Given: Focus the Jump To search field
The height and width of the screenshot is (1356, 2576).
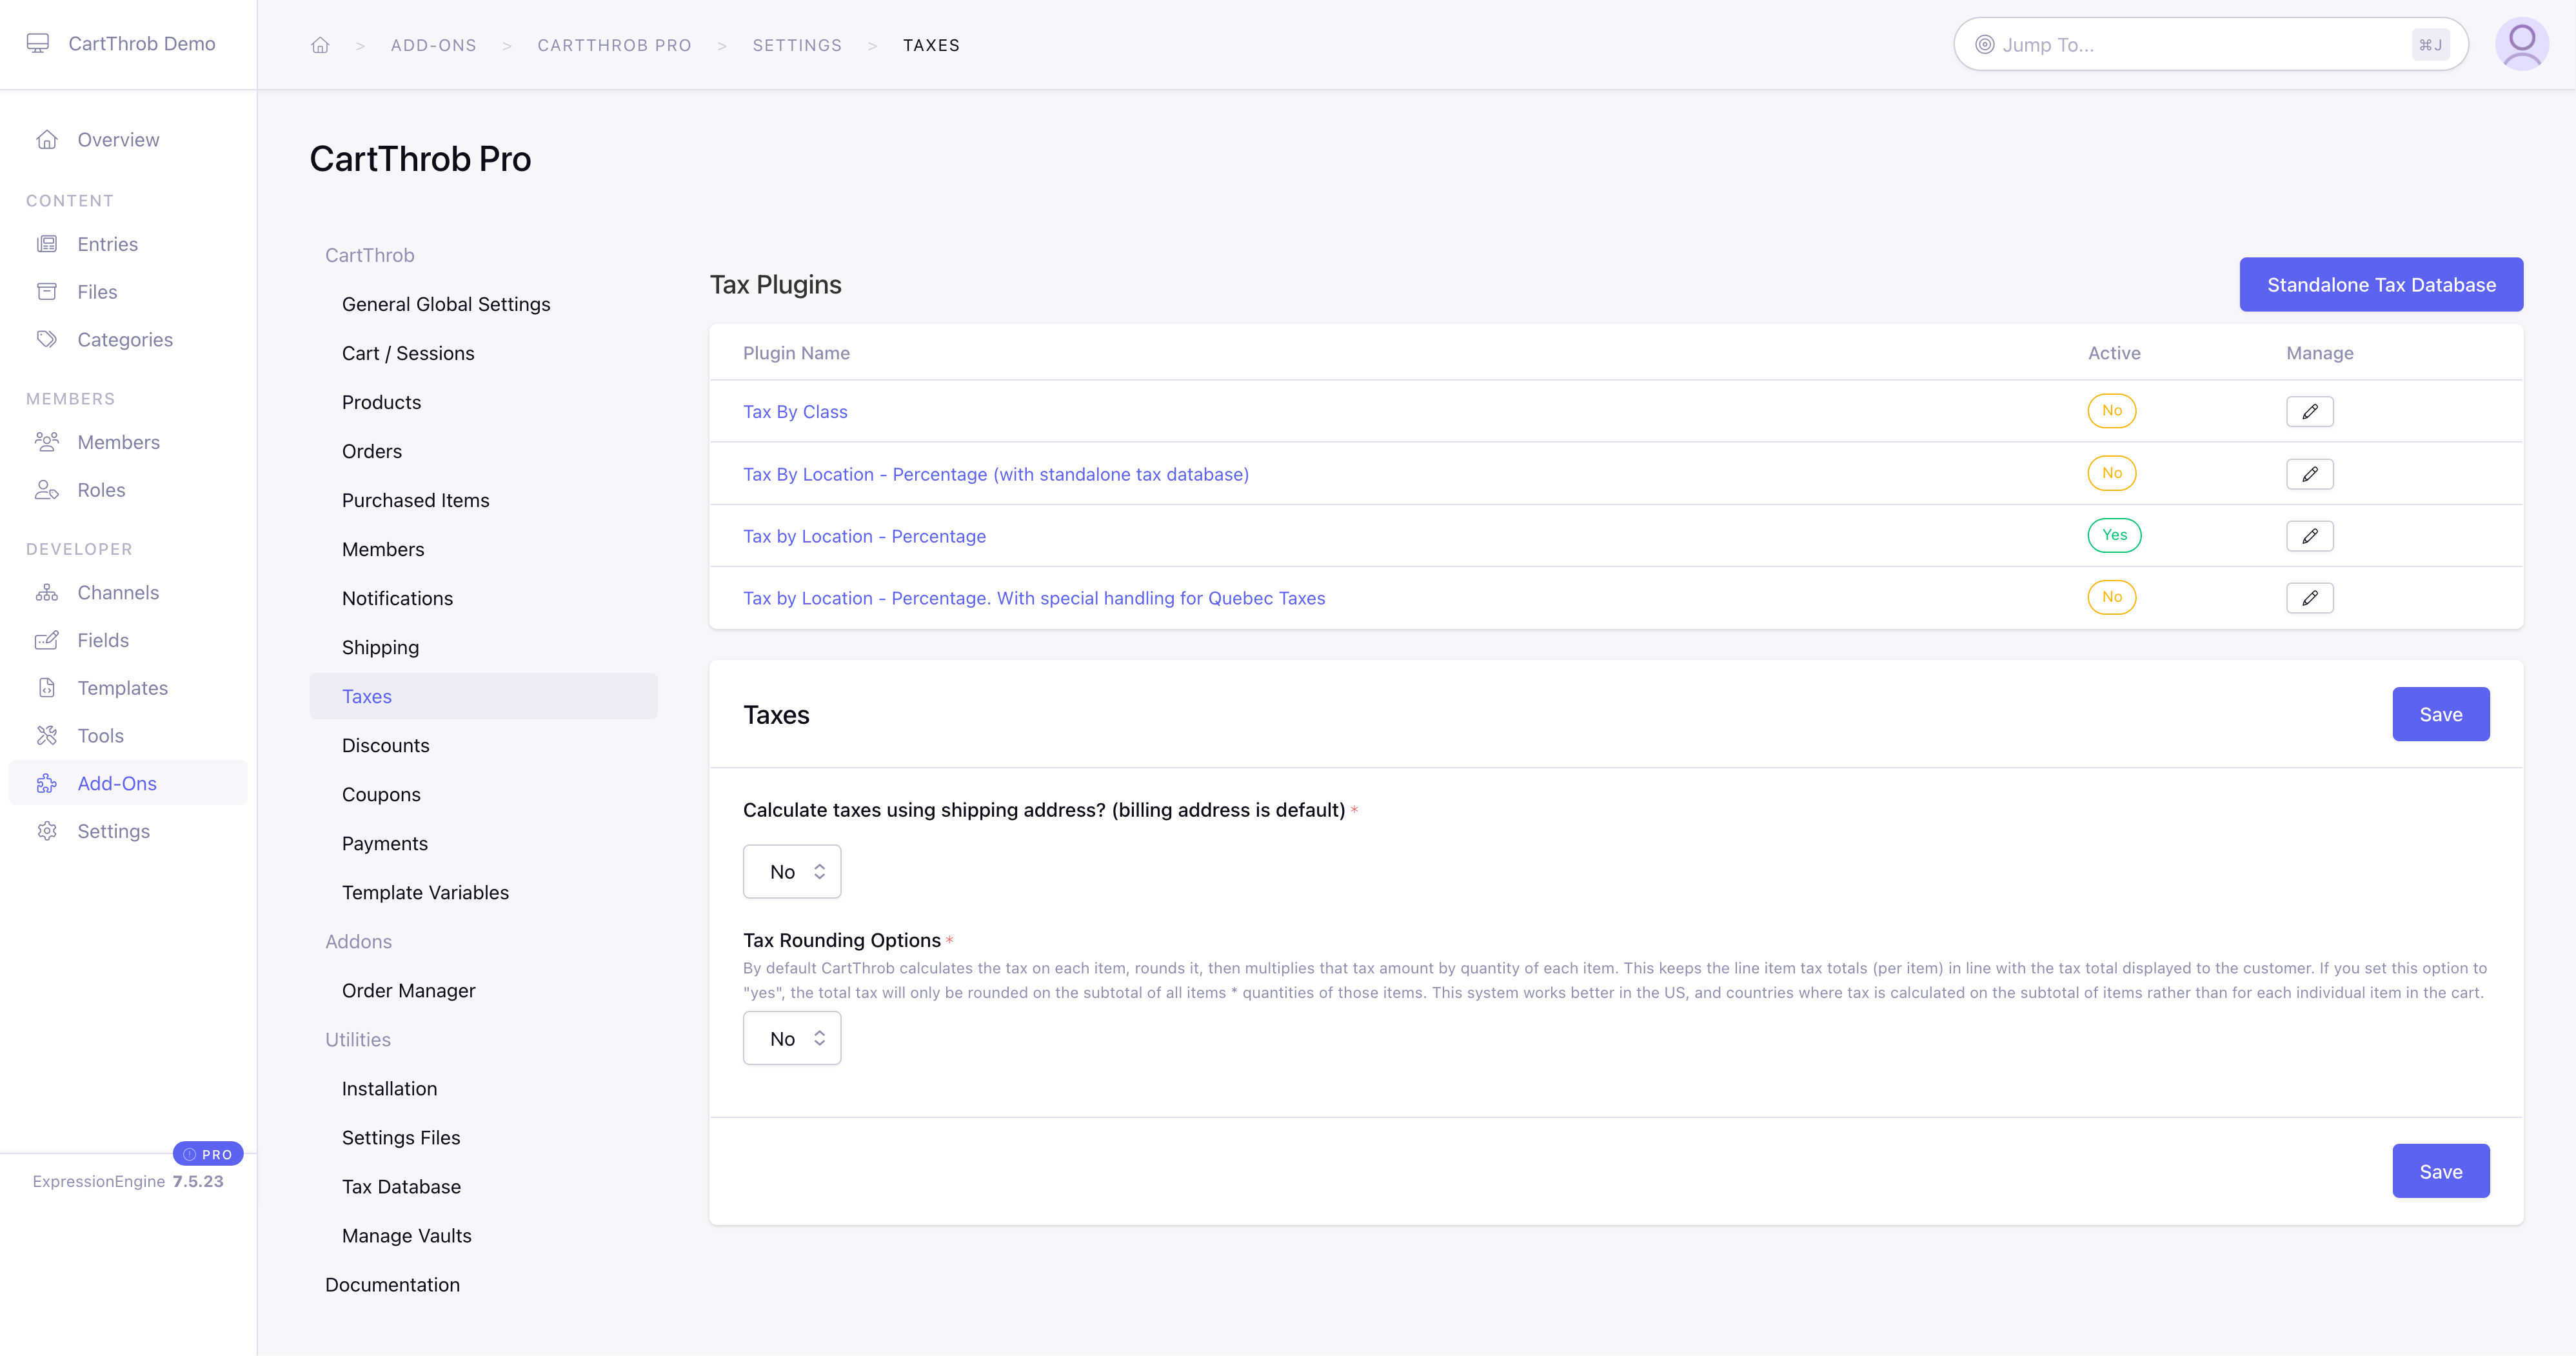Looking at the screenshot, I should click(x=2211, y=44).
